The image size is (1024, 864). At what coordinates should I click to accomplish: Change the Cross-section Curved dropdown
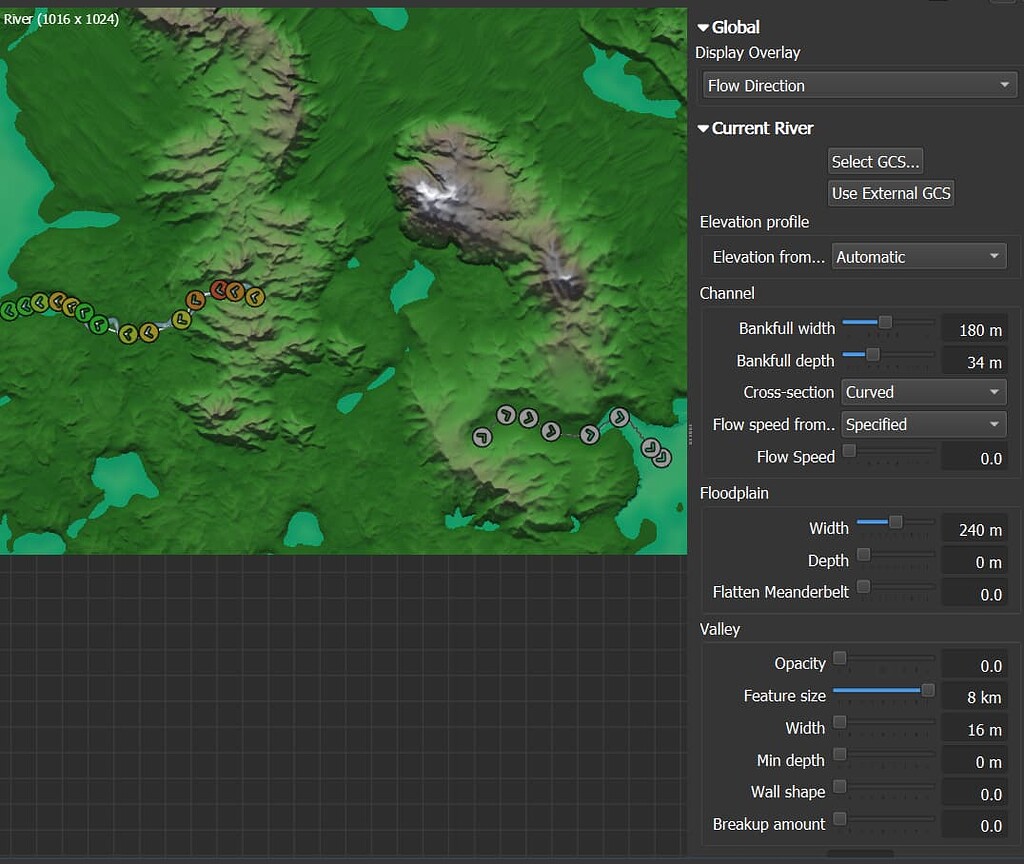coord(923,393)
